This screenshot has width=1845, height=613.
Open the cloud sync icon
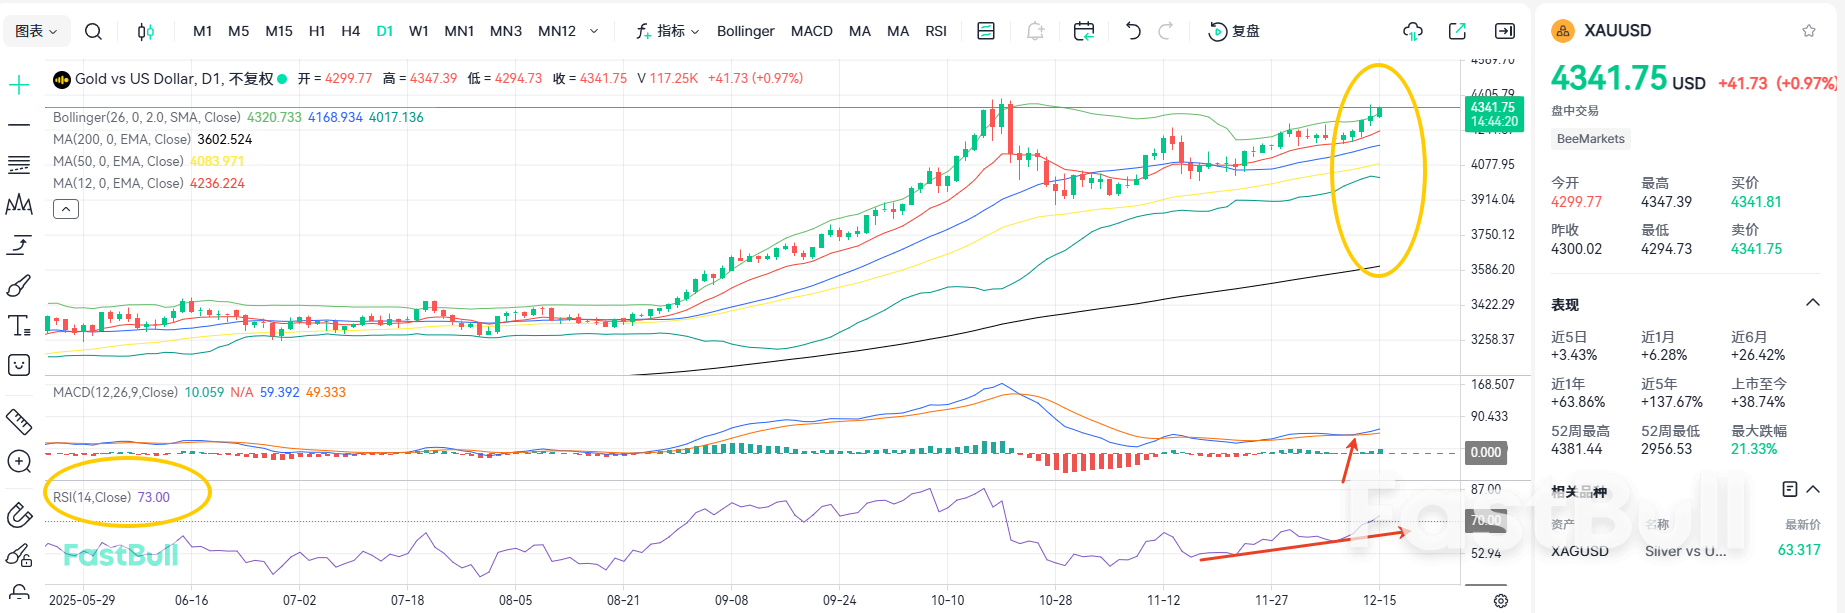point(1413,31)
